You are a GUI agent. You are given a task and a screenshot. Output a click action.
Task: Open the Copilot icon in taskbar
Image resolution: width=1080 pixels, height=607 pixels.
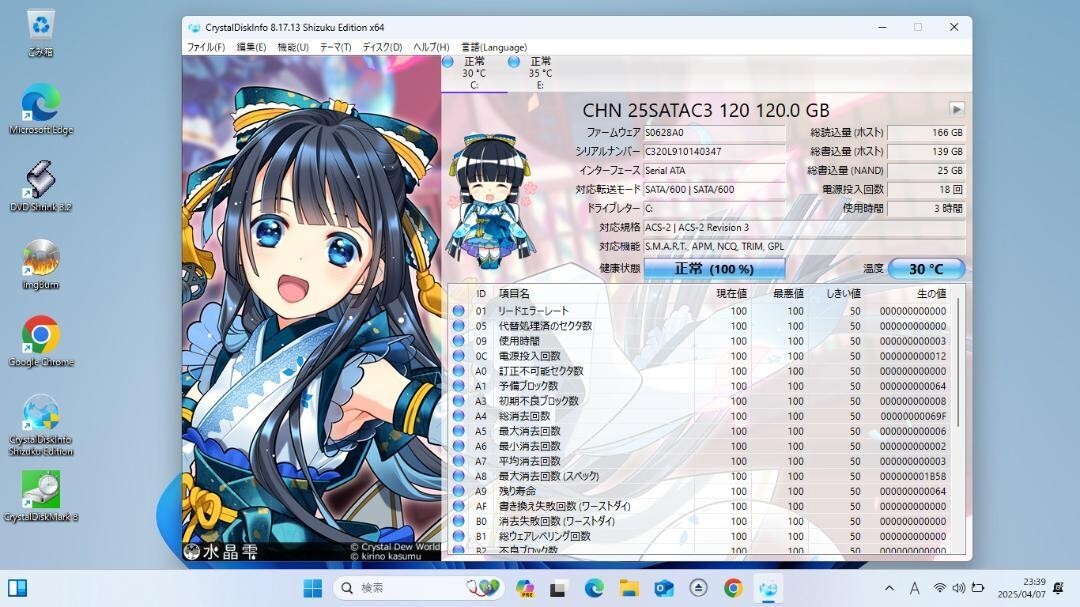(x=525, y=588)
